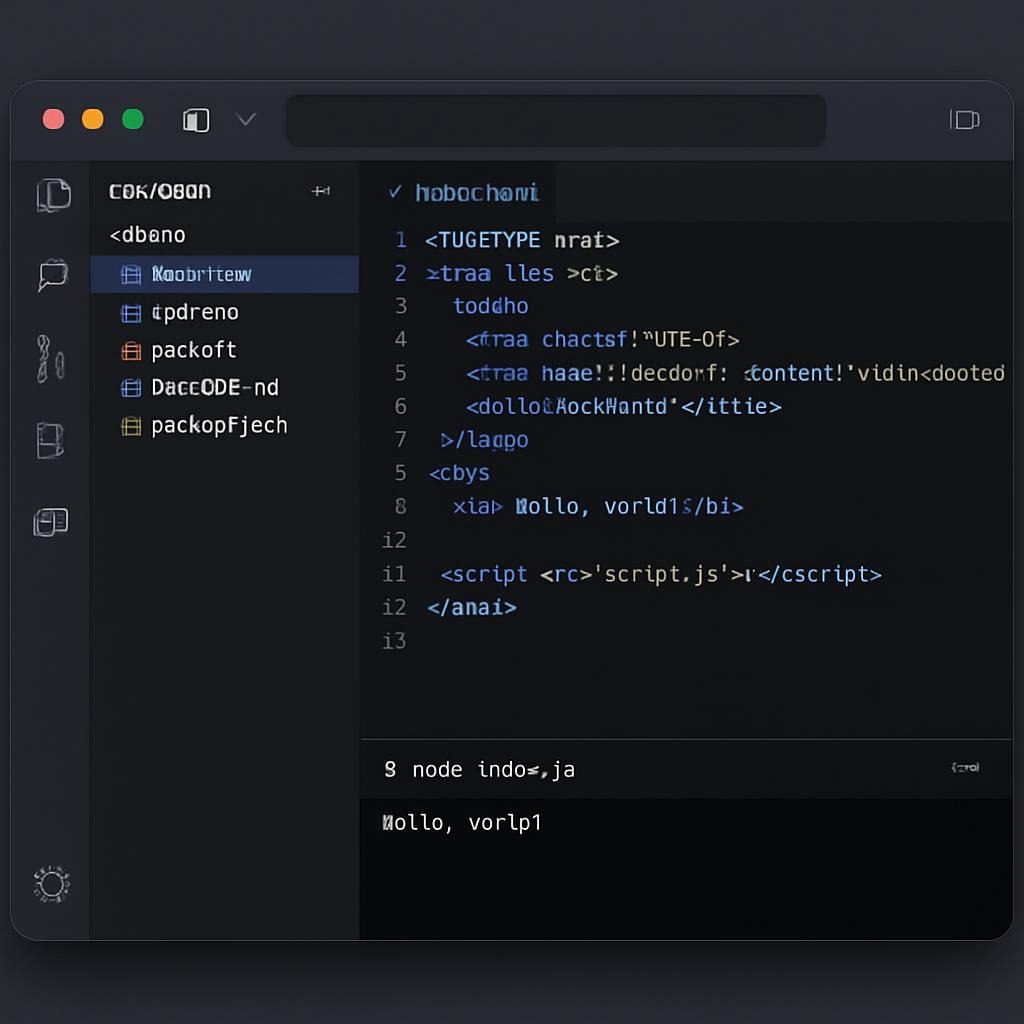This screenshot has width=1024, height=1024.
Task: Click the small icon right of terminal command
Action: click(965, 768)
